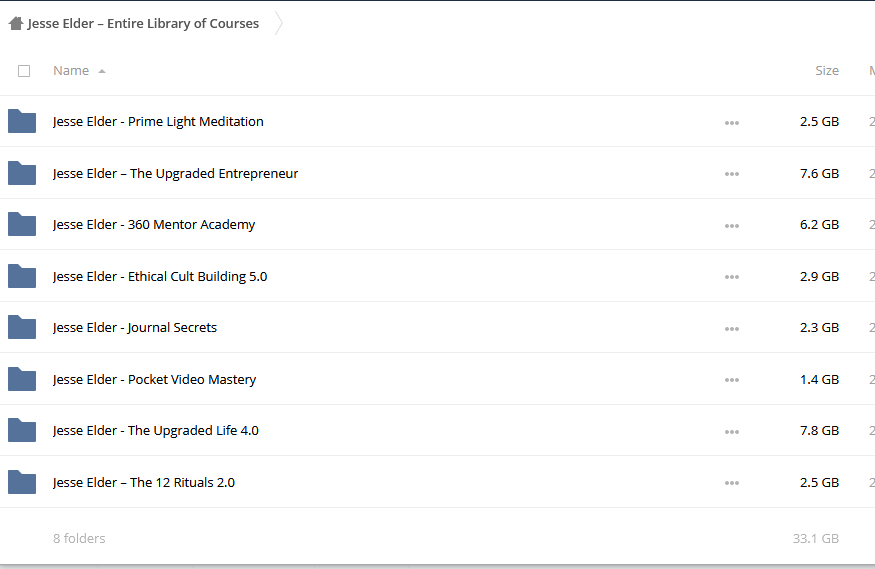Open breadcrumb 'Jesse Elder – Entire Library of Courses'
Image resolution: width=875 pixels, height=569 pixels.
[x=143, y=23]
